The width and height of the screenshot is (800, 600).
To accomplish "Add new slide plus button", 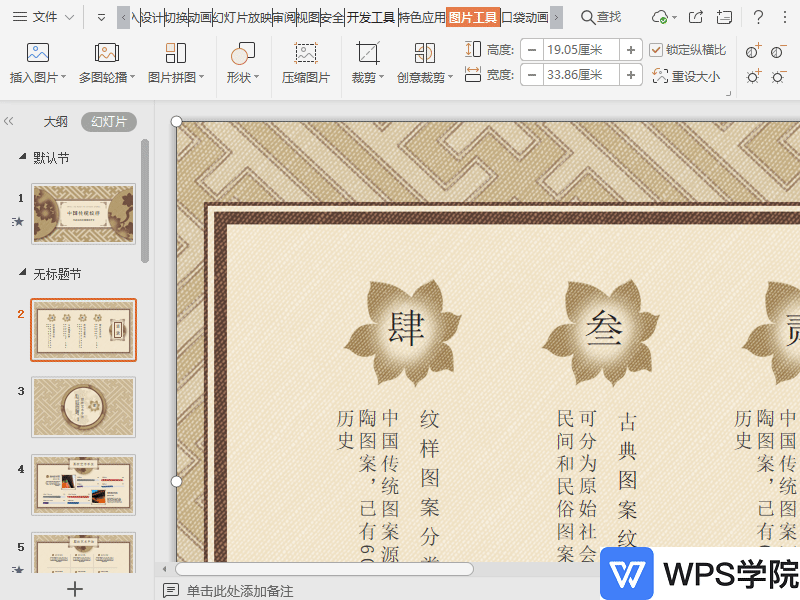I will tap(75, 589).
